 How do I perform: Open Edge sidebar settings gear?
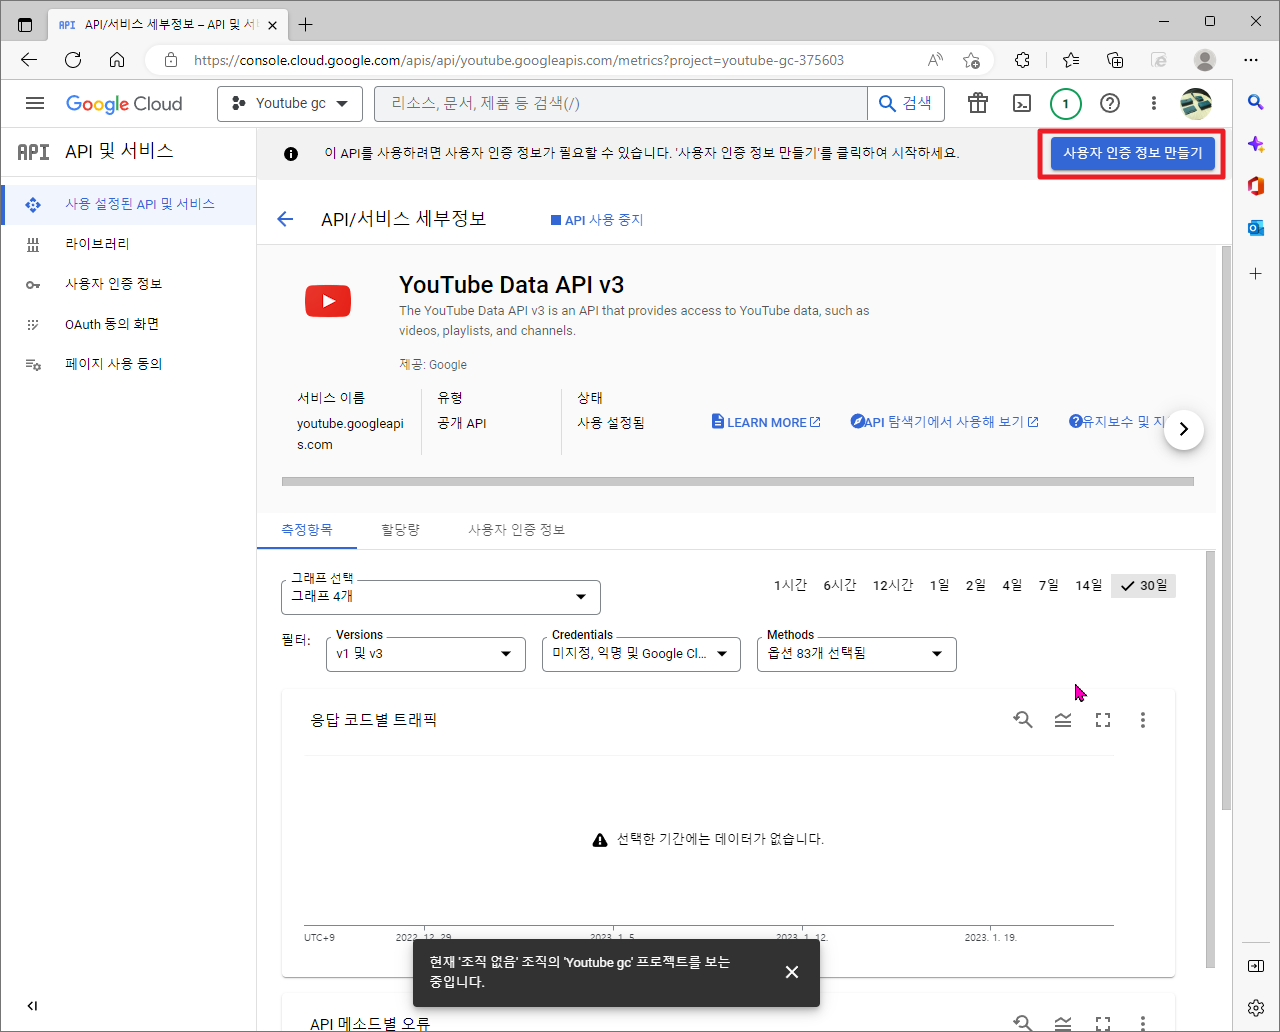(1256, 1007)
